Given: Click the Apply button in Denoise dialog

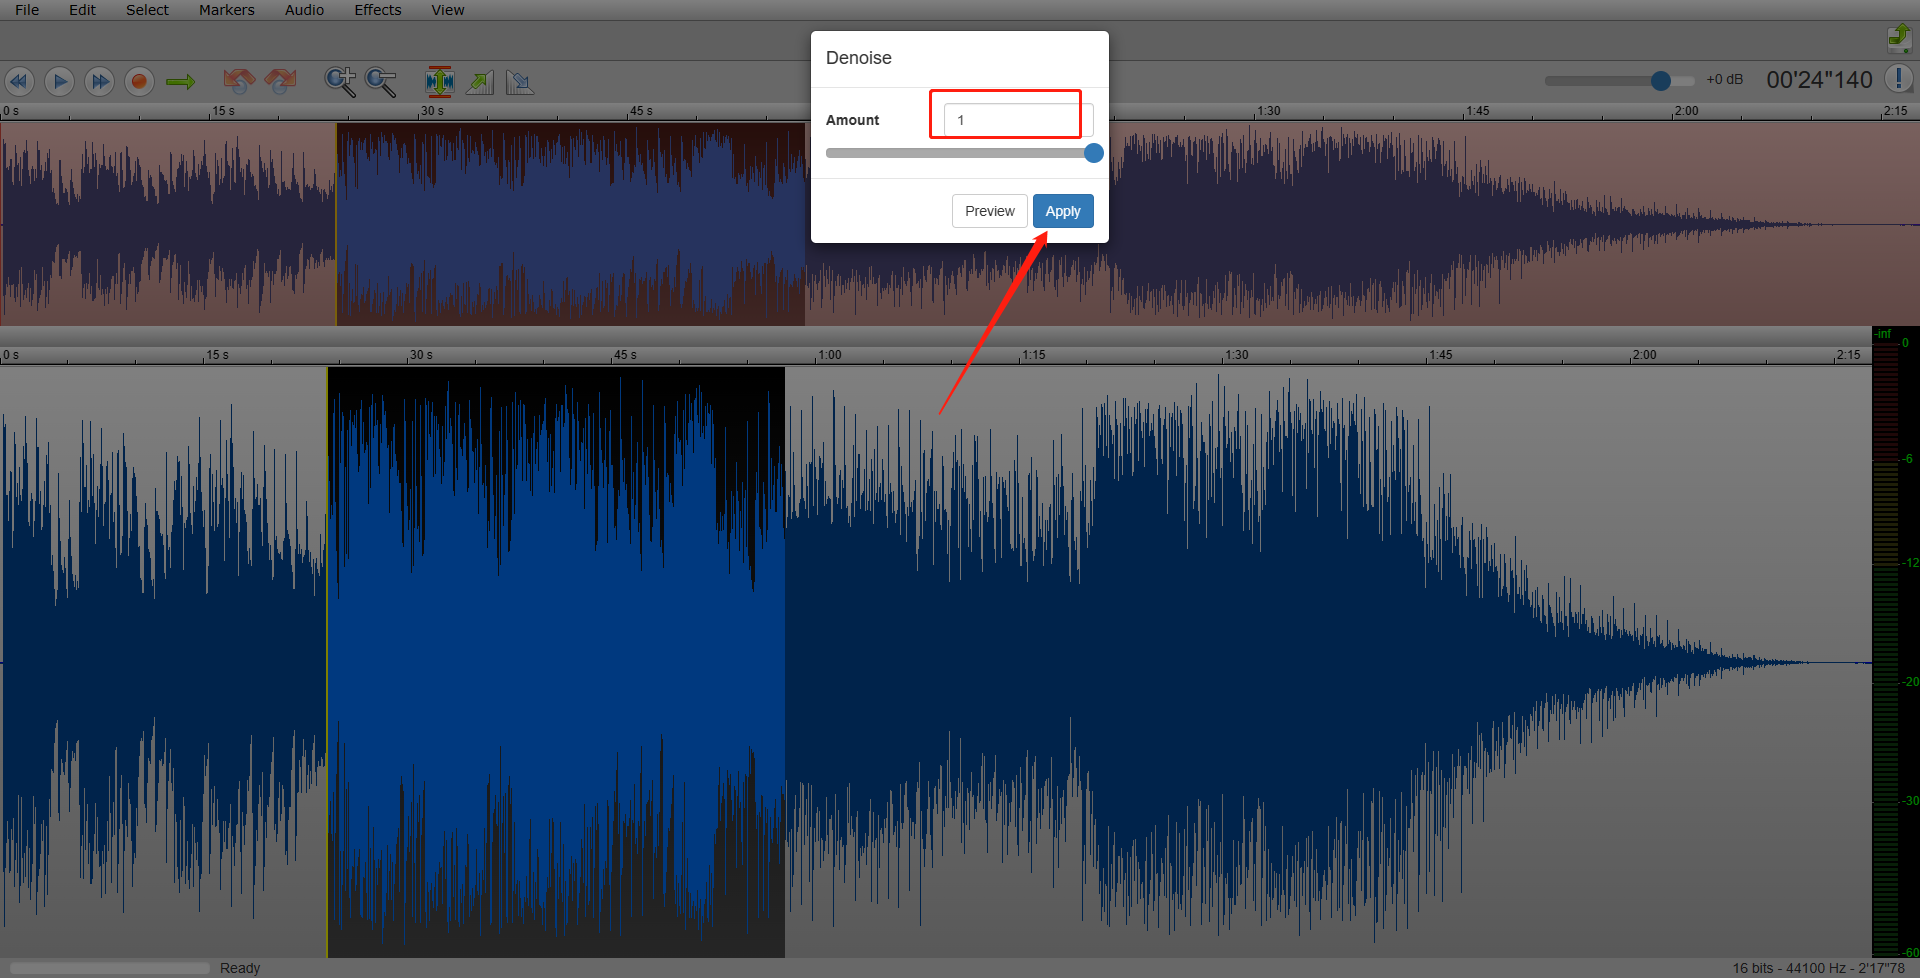Looking at the screenshot, I should pyautogui.click(x=1062, y=211).
